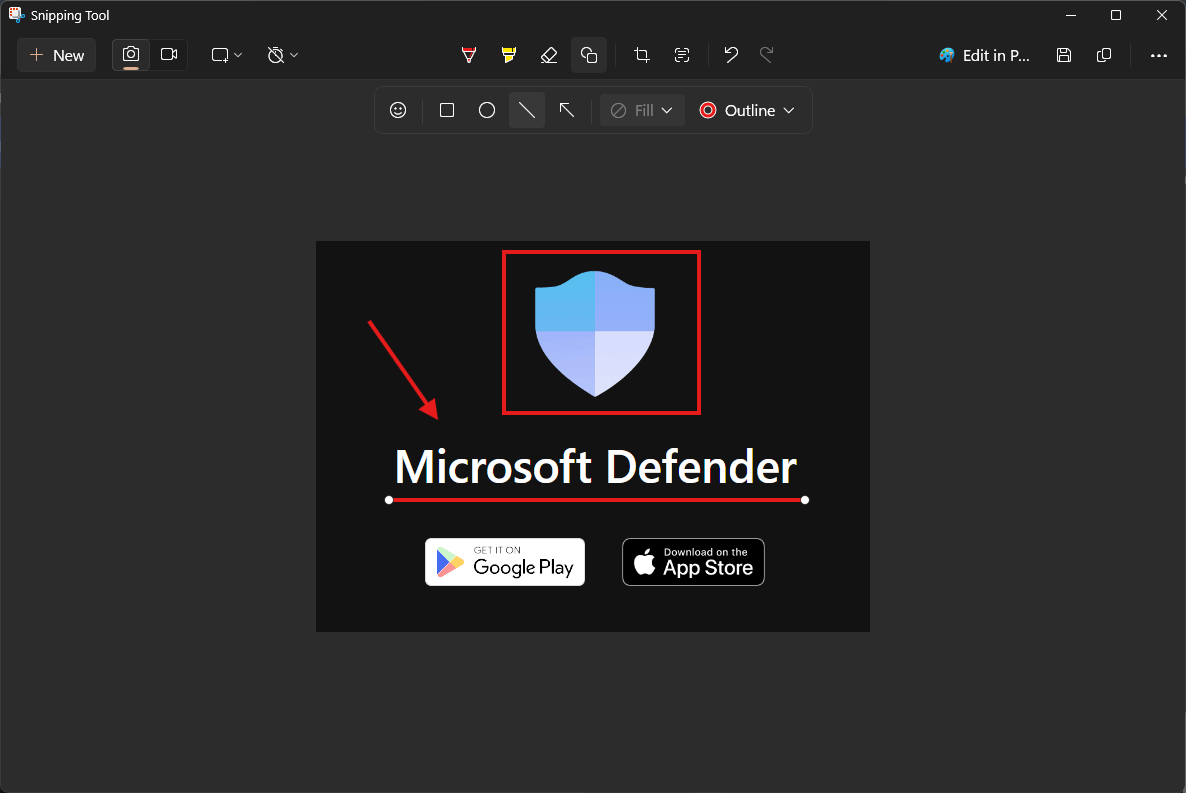Choose the arrow shape
The height and width of the screenshot is (793, 1186).
tap(567, 110)
